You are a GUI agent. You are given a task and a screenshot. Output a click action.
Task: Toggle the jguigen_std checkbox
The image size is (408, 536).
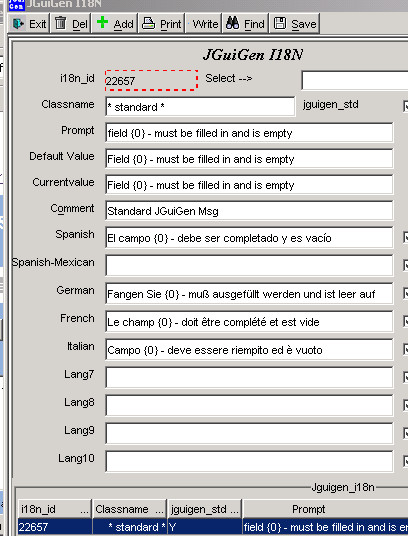[x=406, y=106]
